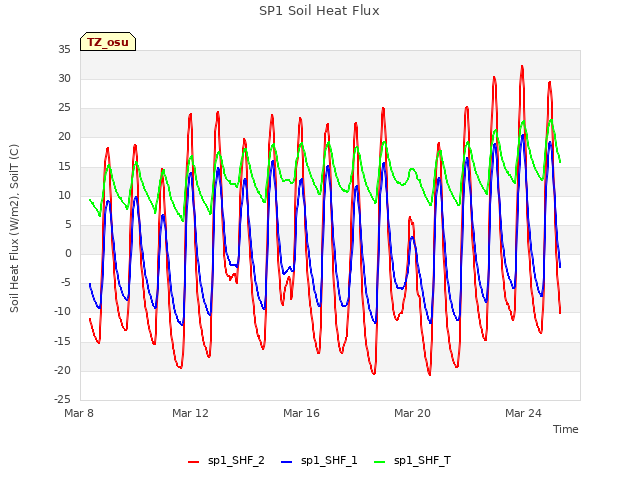Click the 0 y-axis tick label

click(x=68, y=253)
